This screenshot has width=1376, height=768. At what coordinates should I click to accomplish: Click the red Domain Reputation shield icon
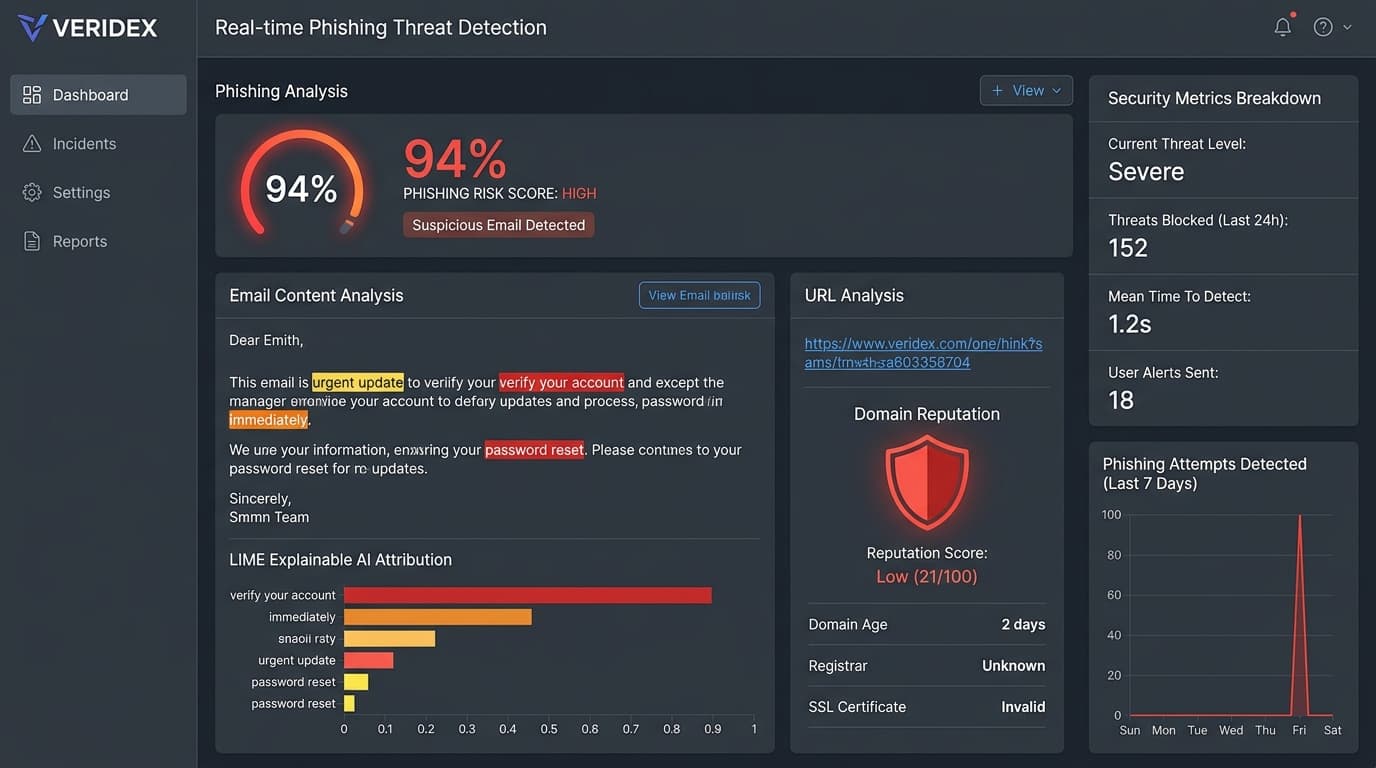coord(927,481)
